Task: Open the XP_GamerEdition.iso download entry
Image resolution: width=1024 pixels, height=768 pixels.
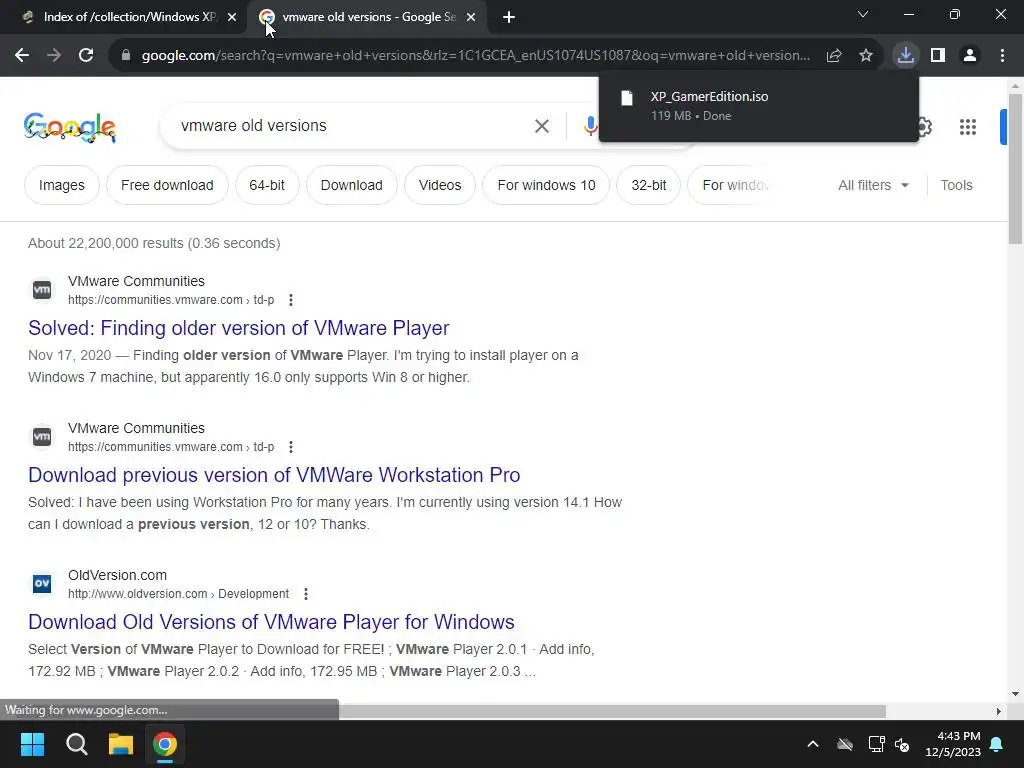Action: point(759,106)
